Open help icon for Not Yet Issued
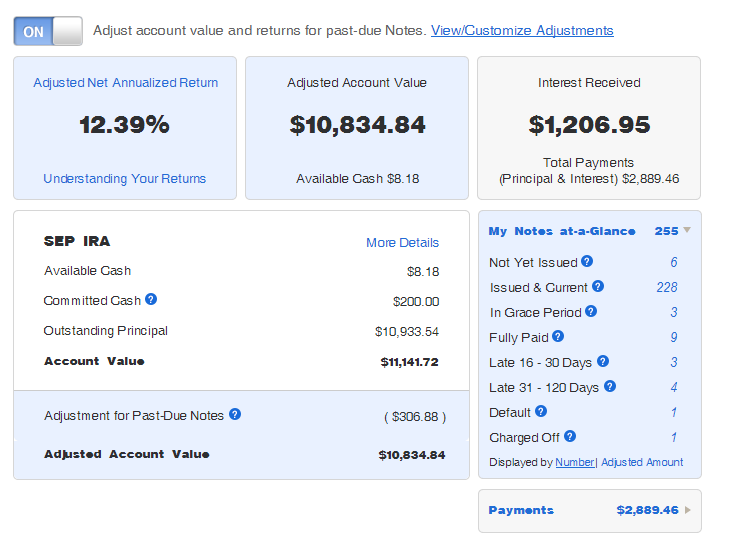744x538 pixels. click(587, 261)
